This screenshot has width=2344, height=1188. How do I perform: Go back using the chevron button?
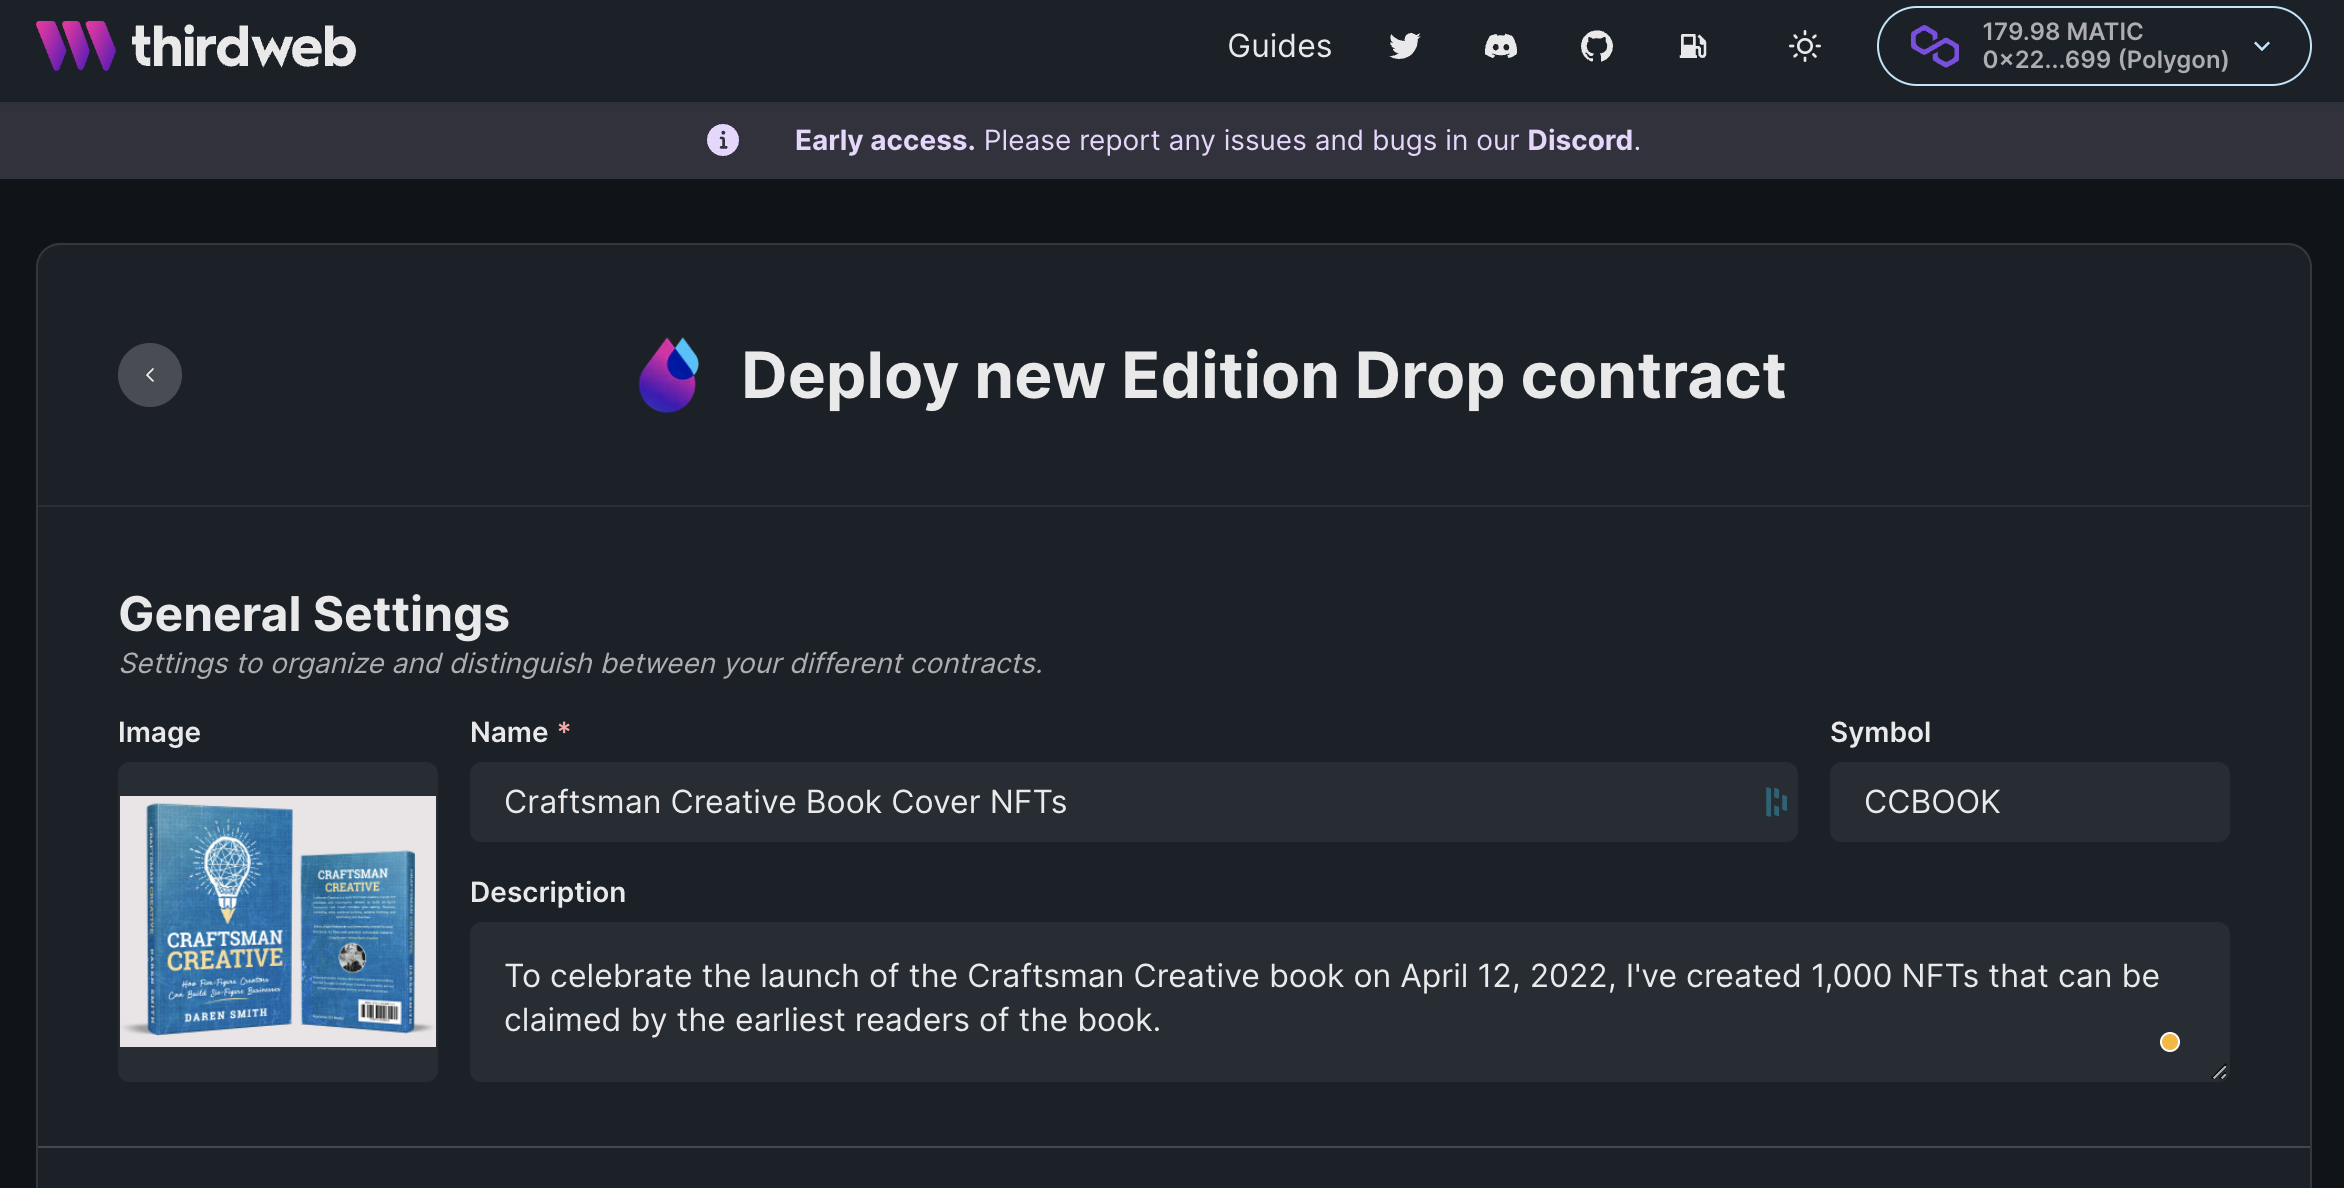[150, 375]
